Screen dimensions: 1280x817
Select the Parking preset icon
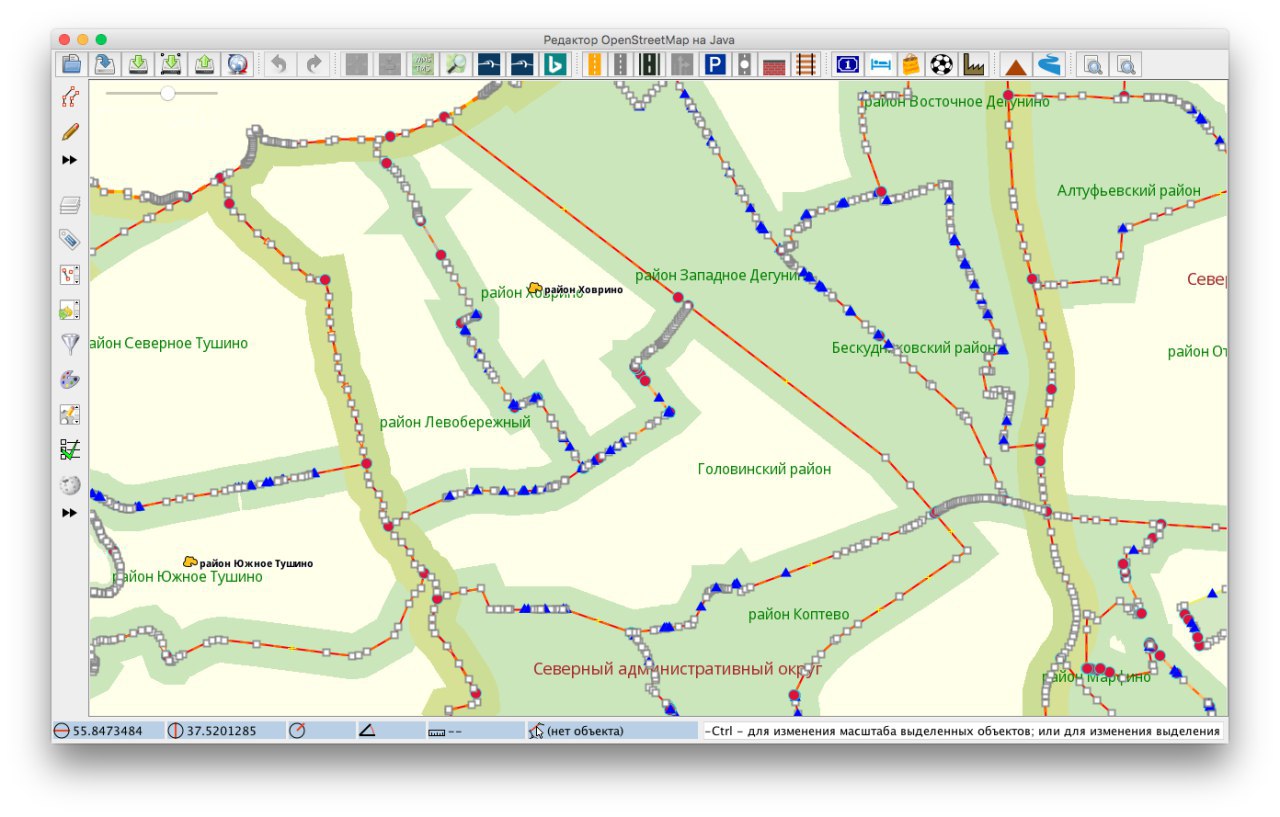point(714,64)
